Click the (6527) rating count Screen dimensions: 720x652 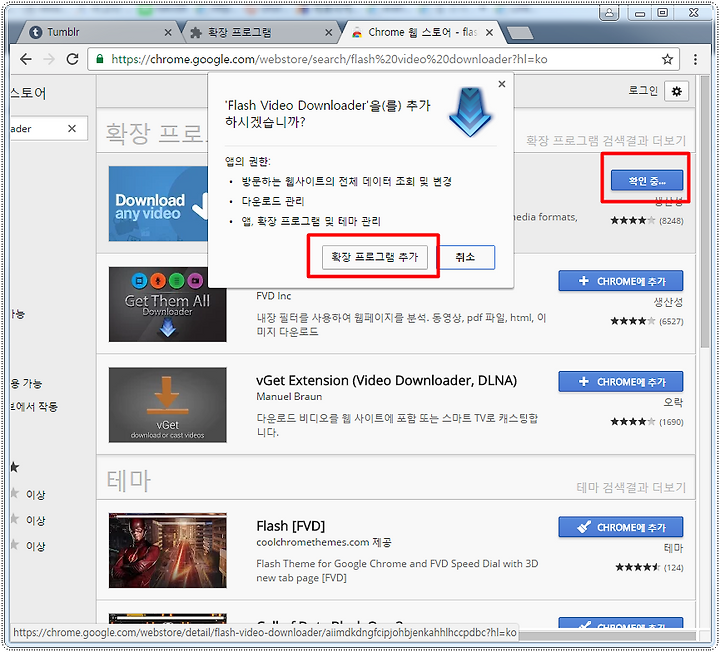click(671, 321)
